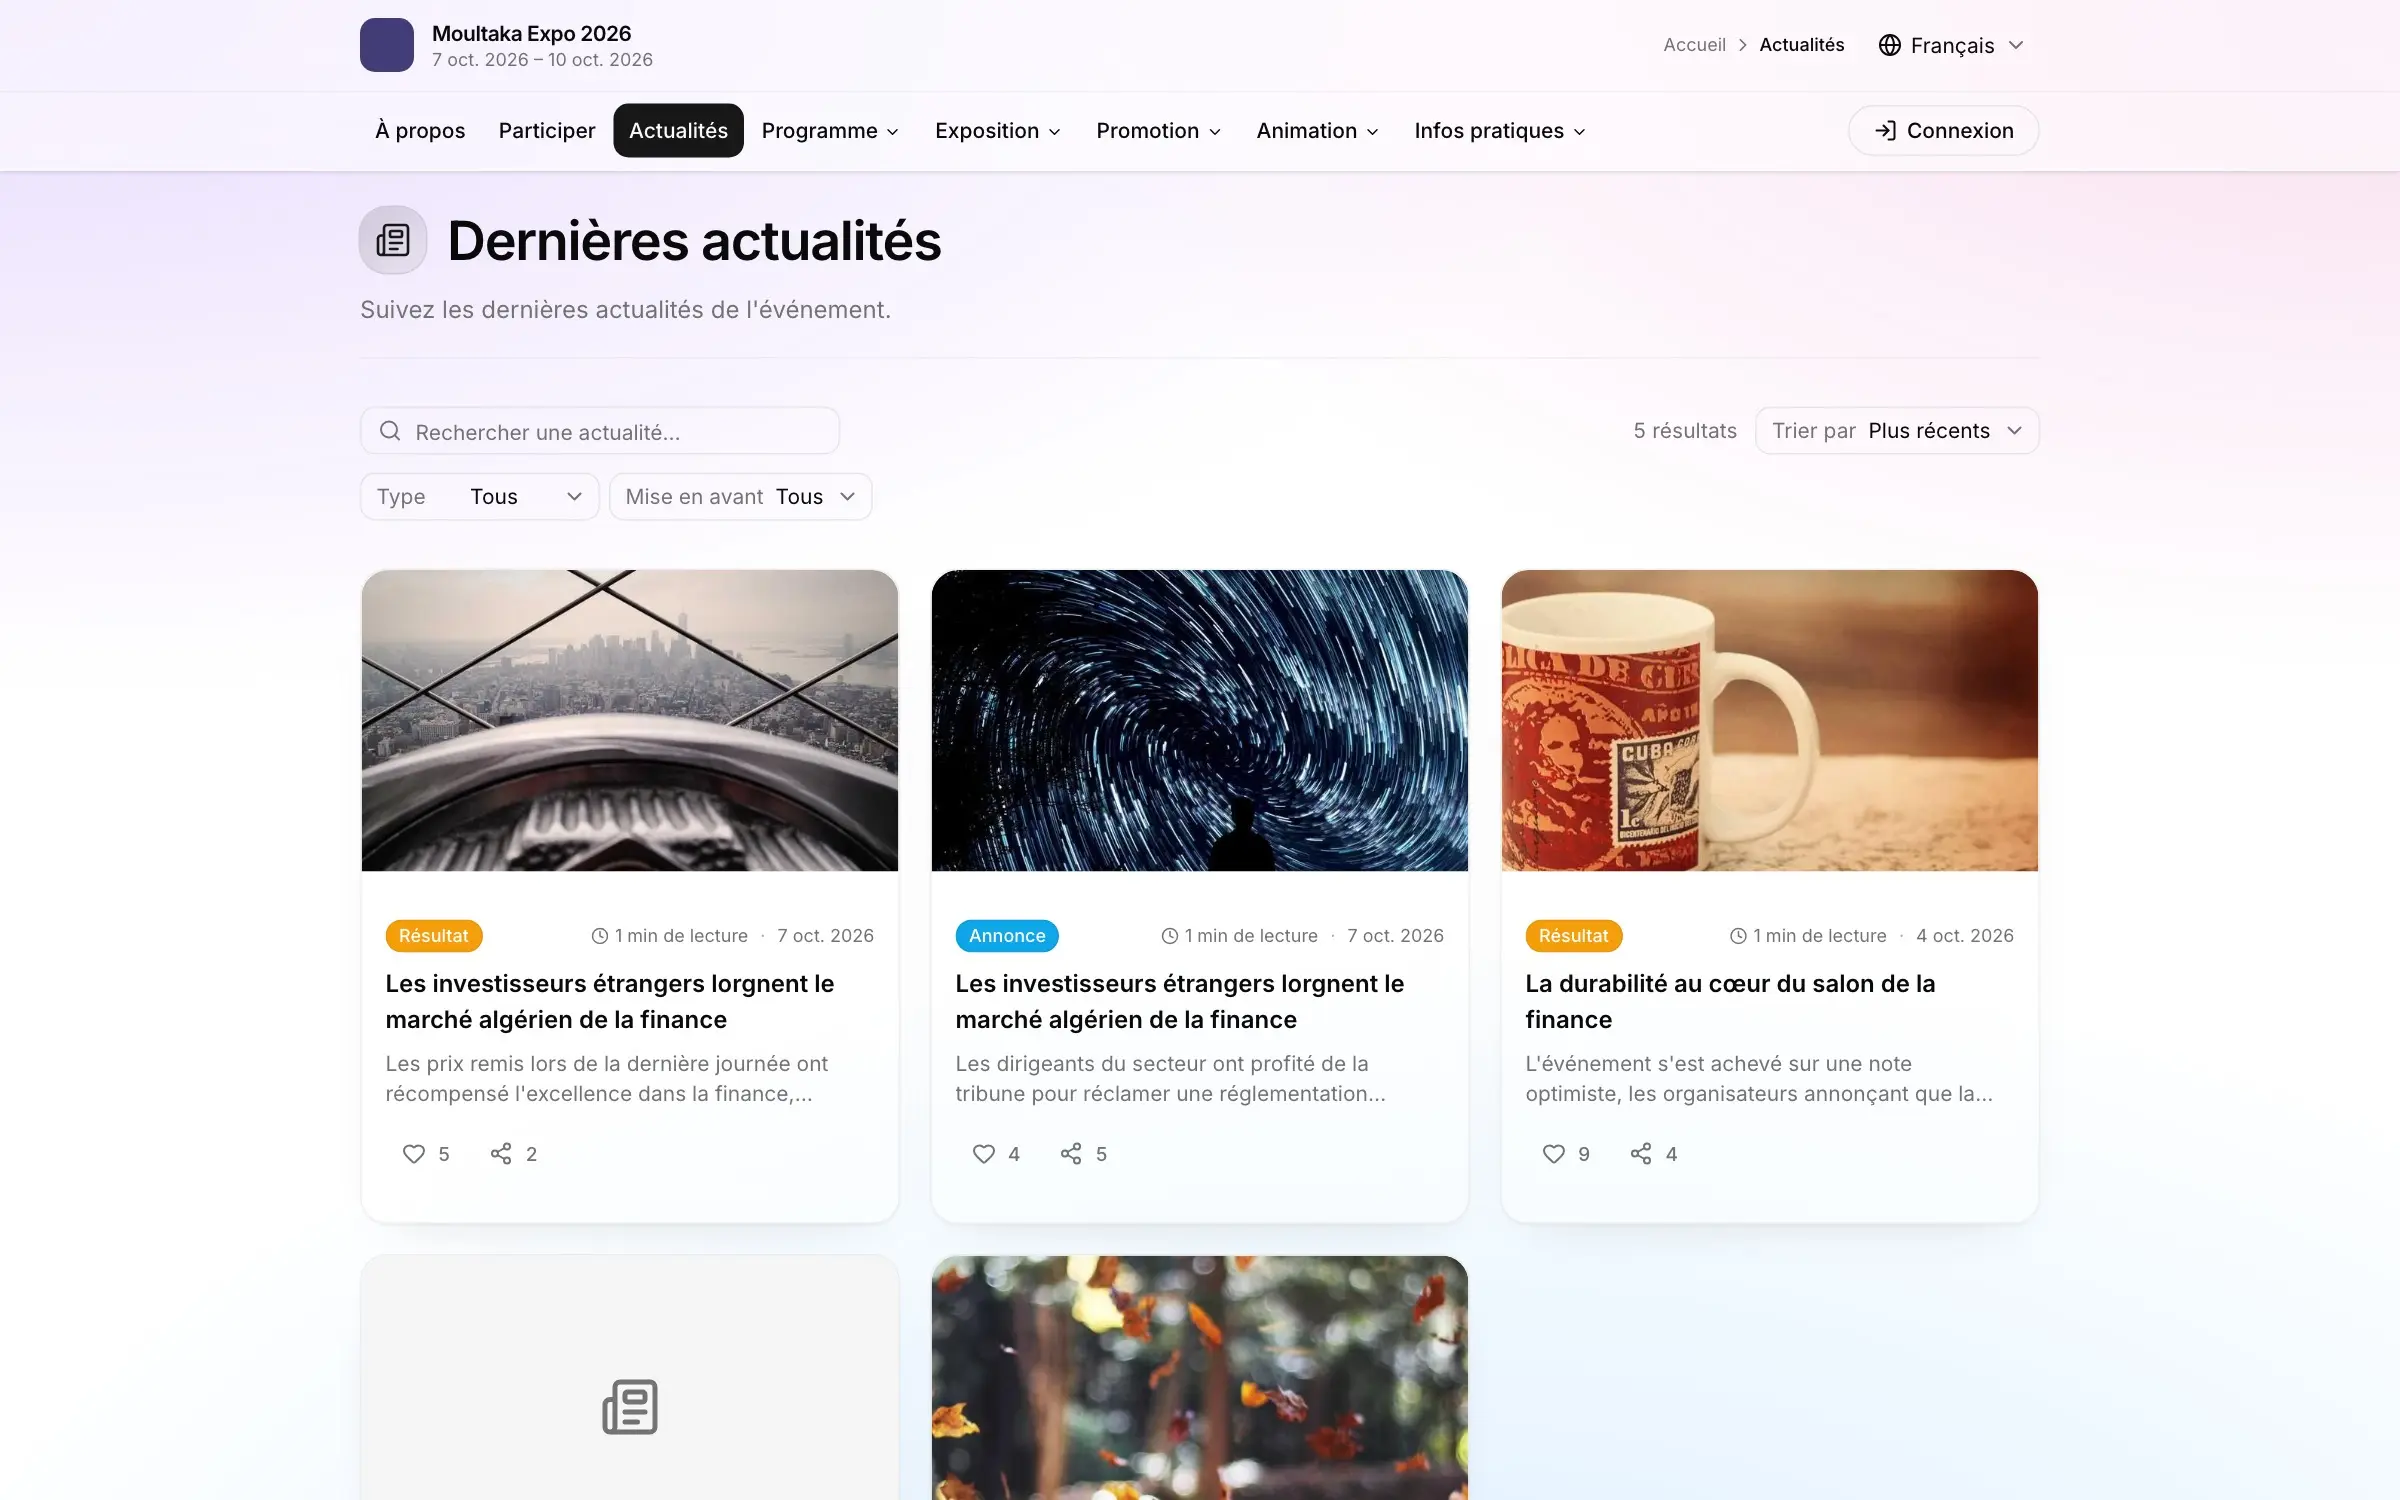The width and height of the screenshot is (2400, 1500).
Task: Click the Résultat tag on the 4 oct. card
Action: [x=1574, y=936]
